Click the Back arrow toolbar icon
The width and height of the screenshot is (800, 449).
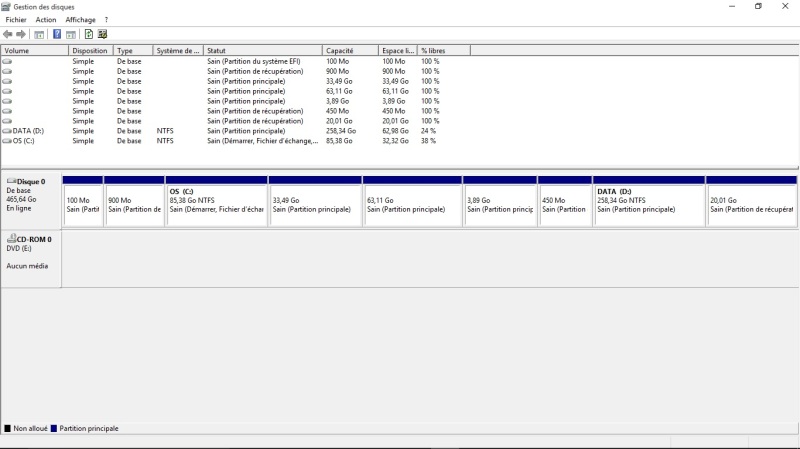[8, 34]
